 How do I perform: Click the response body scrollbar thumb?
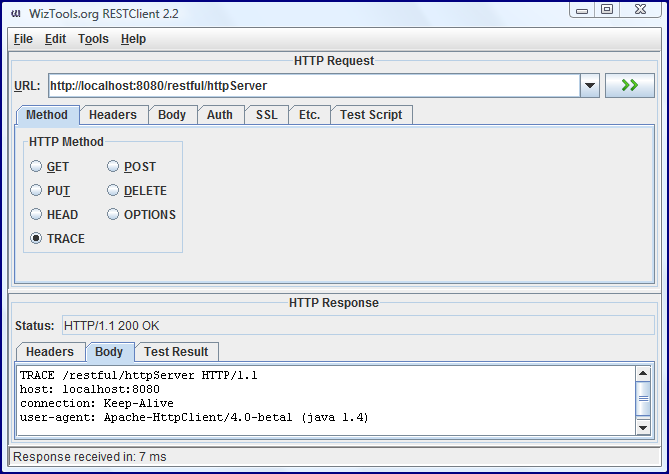click(x=643, y=398)
